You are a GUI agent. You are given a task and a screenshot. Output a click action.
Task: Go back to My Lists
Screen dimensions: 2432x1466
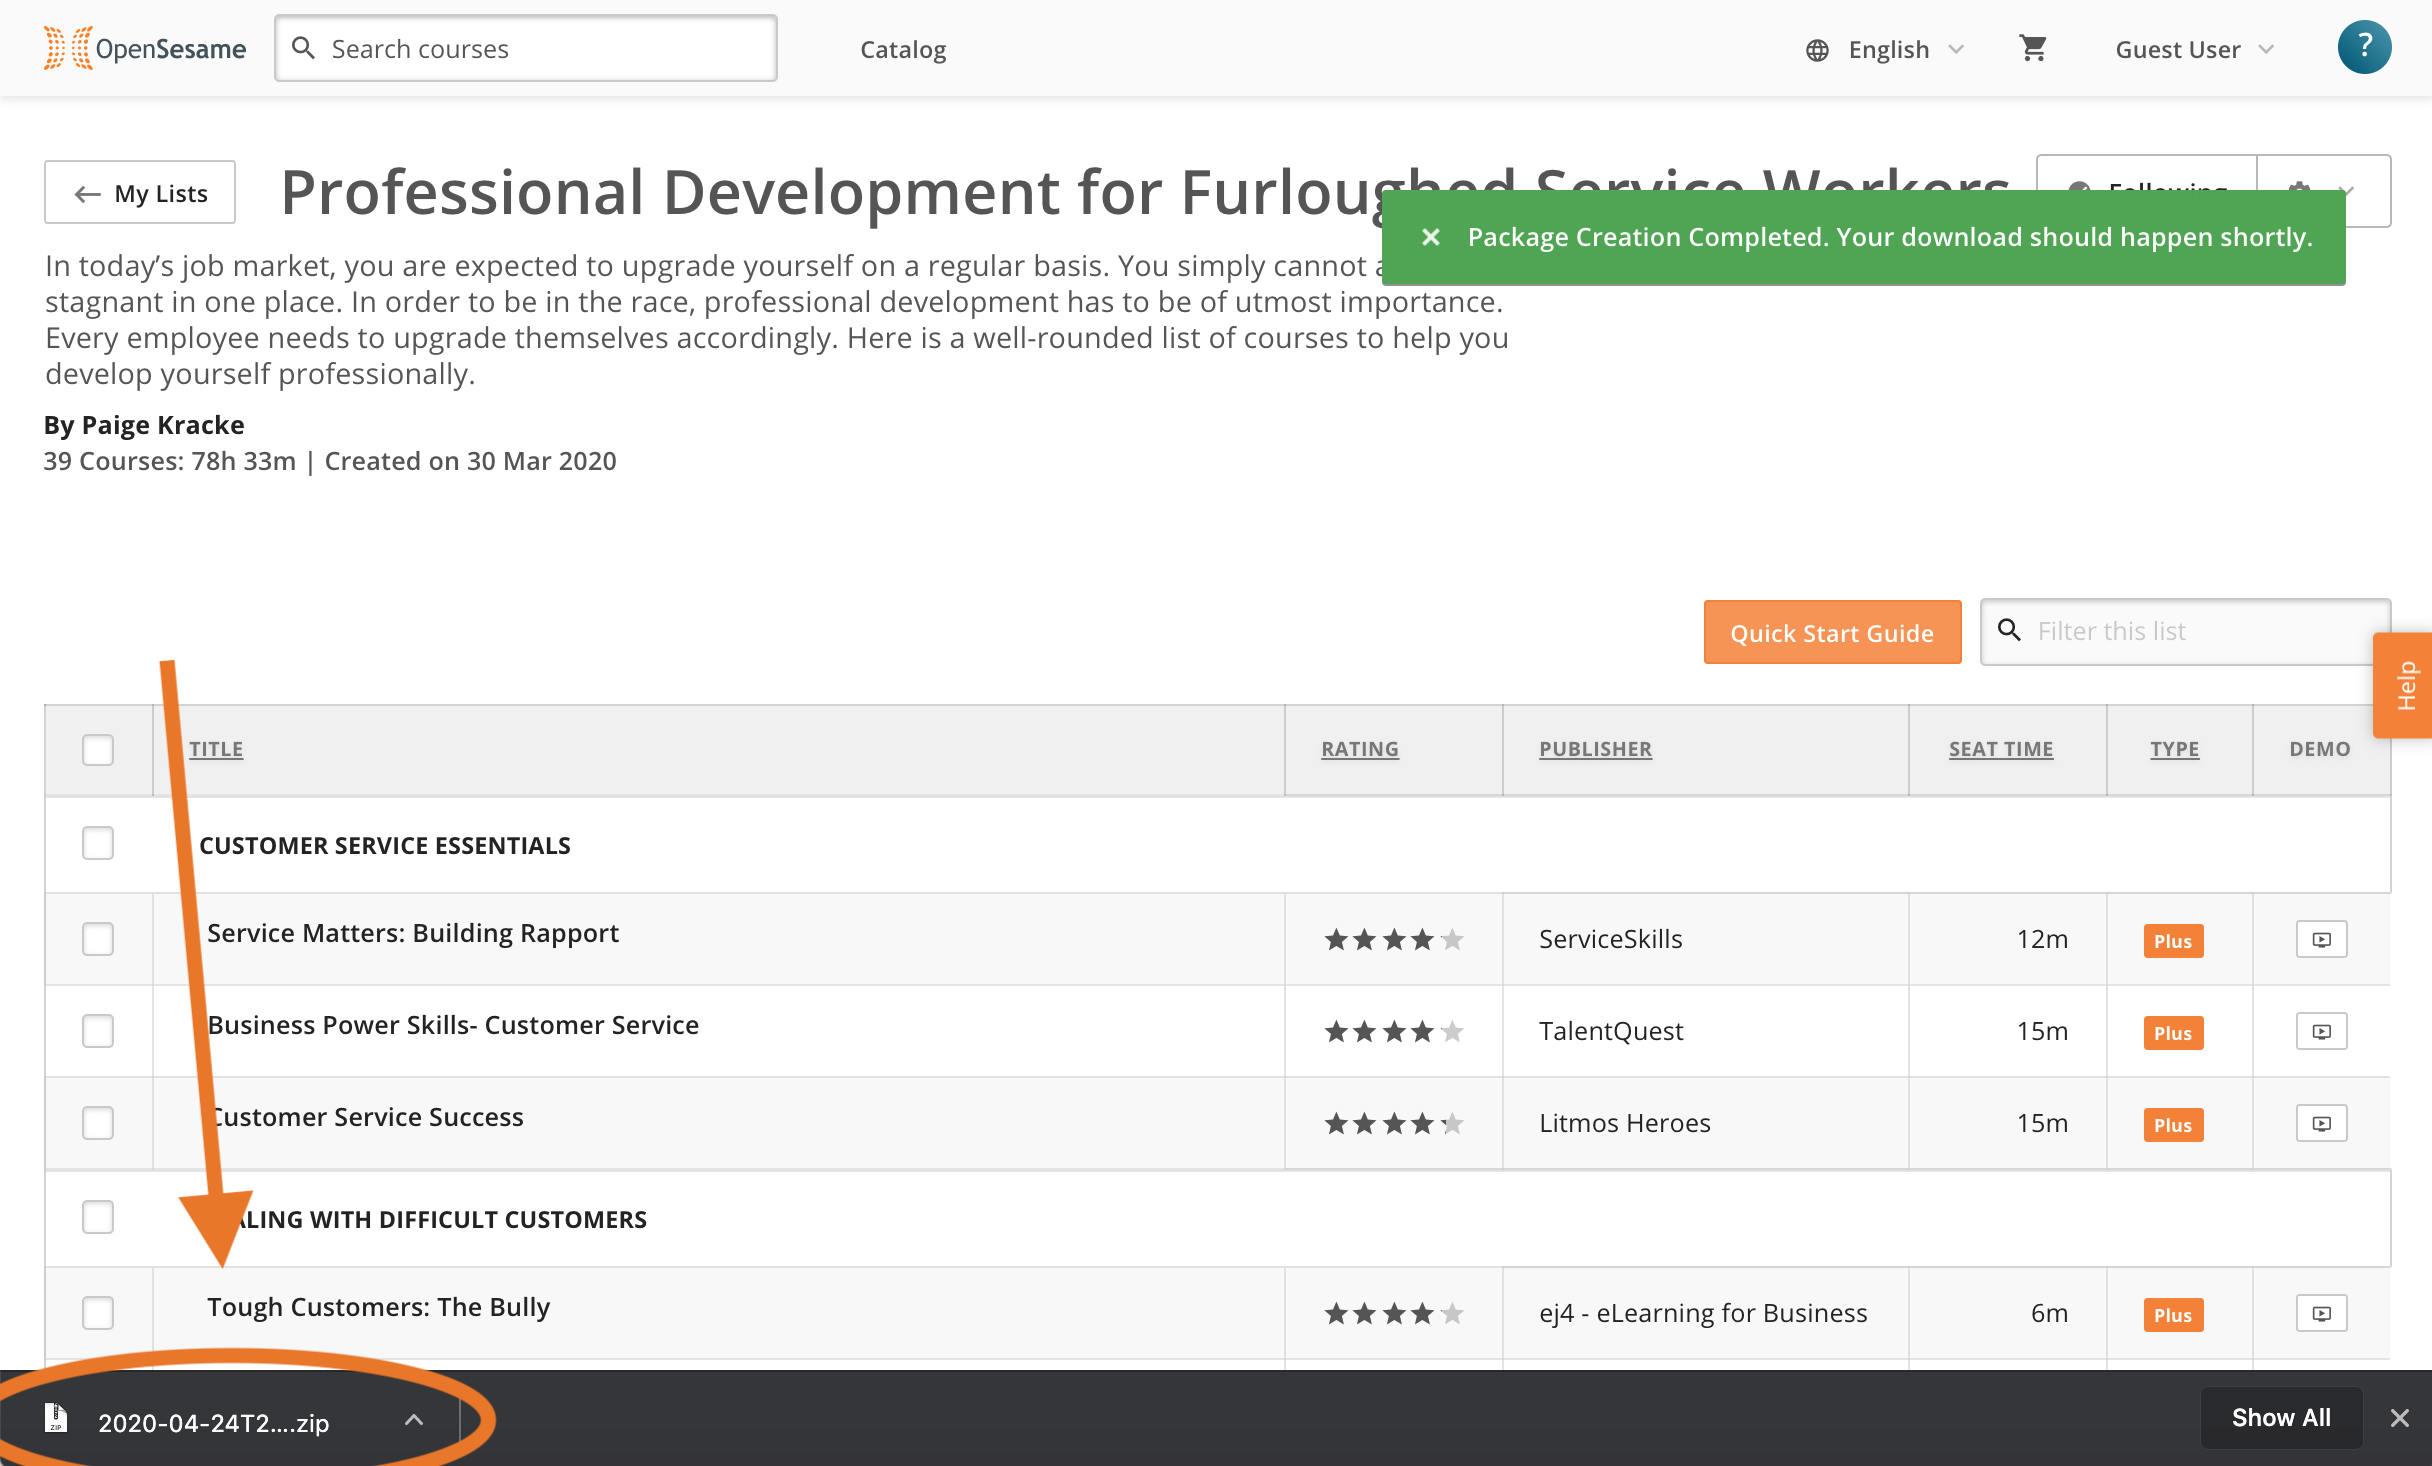tap(140, 192)
